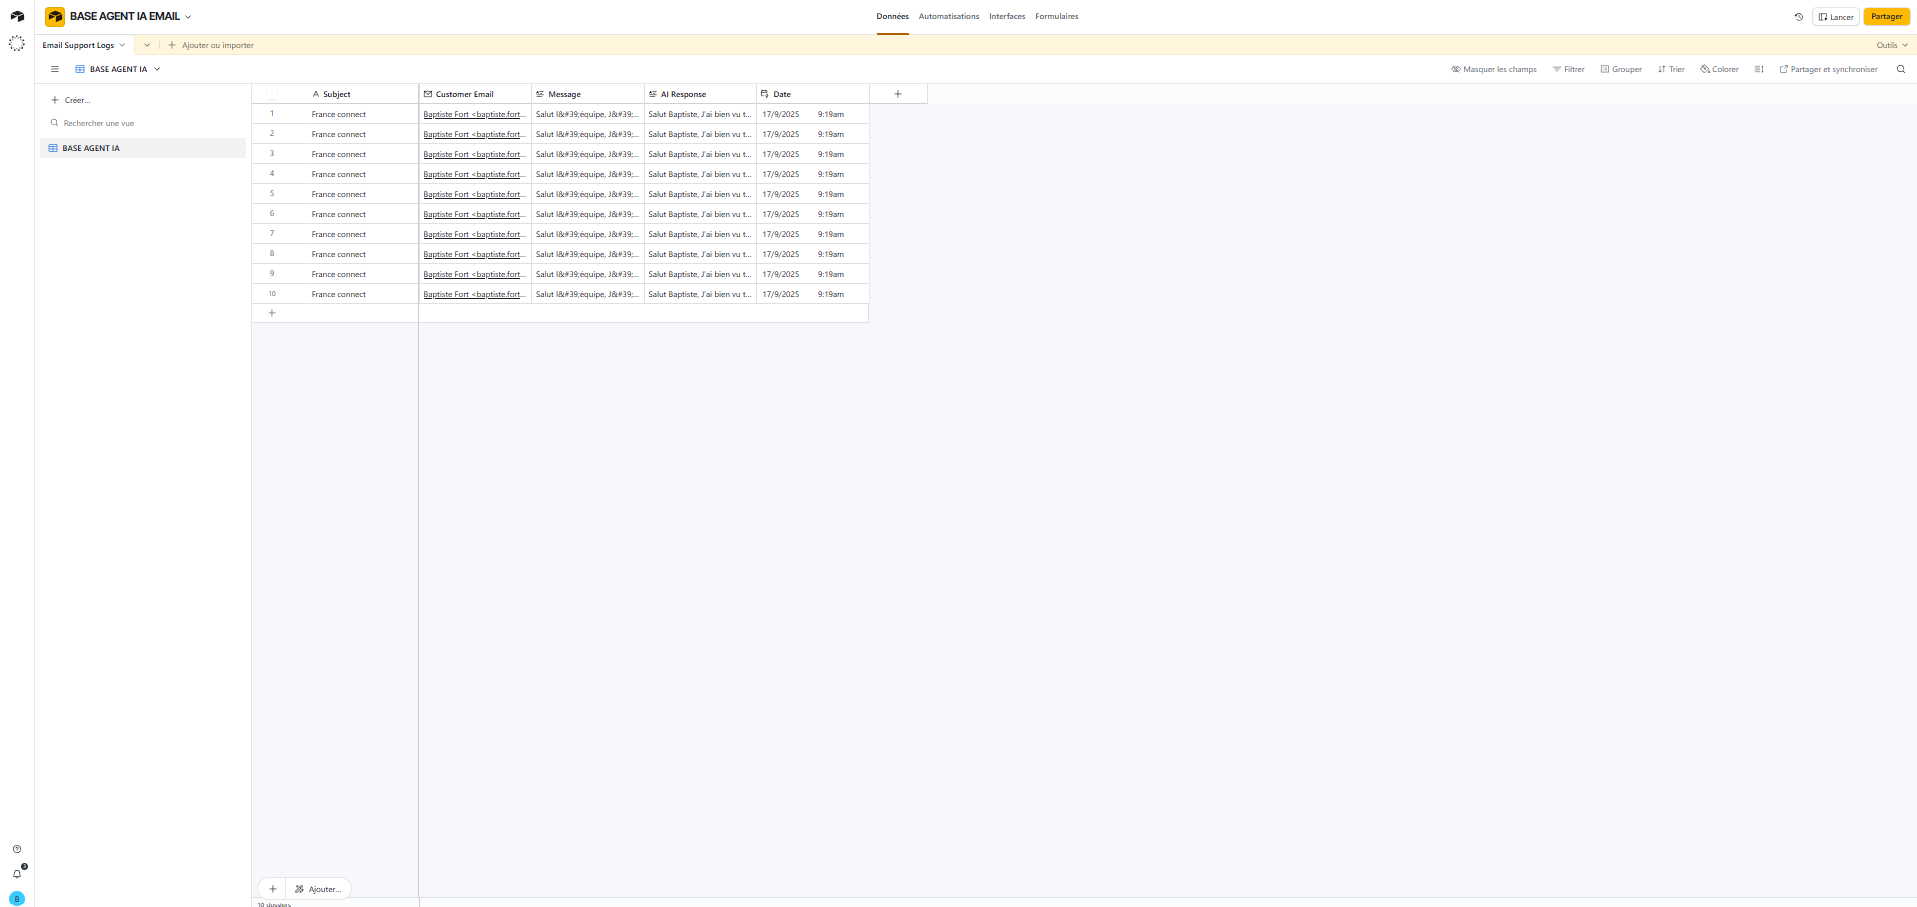
Task: Open the version history icon
Action: coord(1798,17)
